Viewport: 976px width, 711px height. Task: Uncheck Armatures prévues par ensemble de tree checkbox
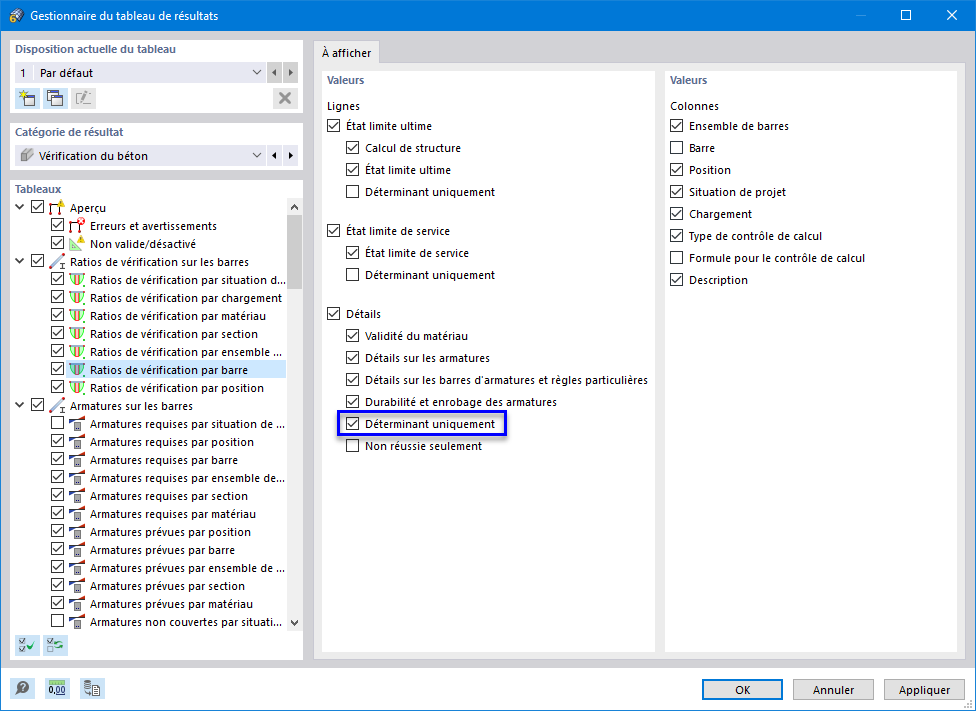click(57, 567)
